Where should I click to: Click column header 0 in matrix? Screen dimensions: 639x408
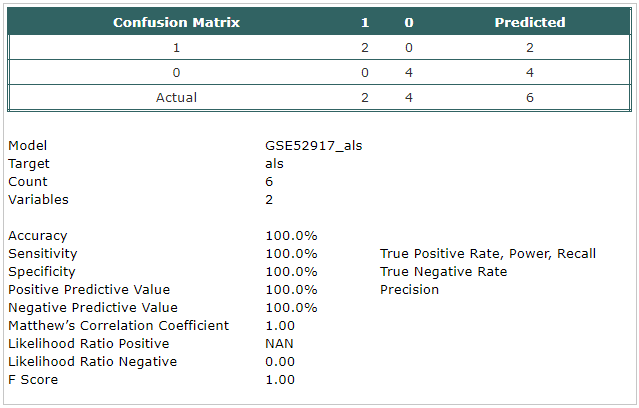tap(409, 22)
